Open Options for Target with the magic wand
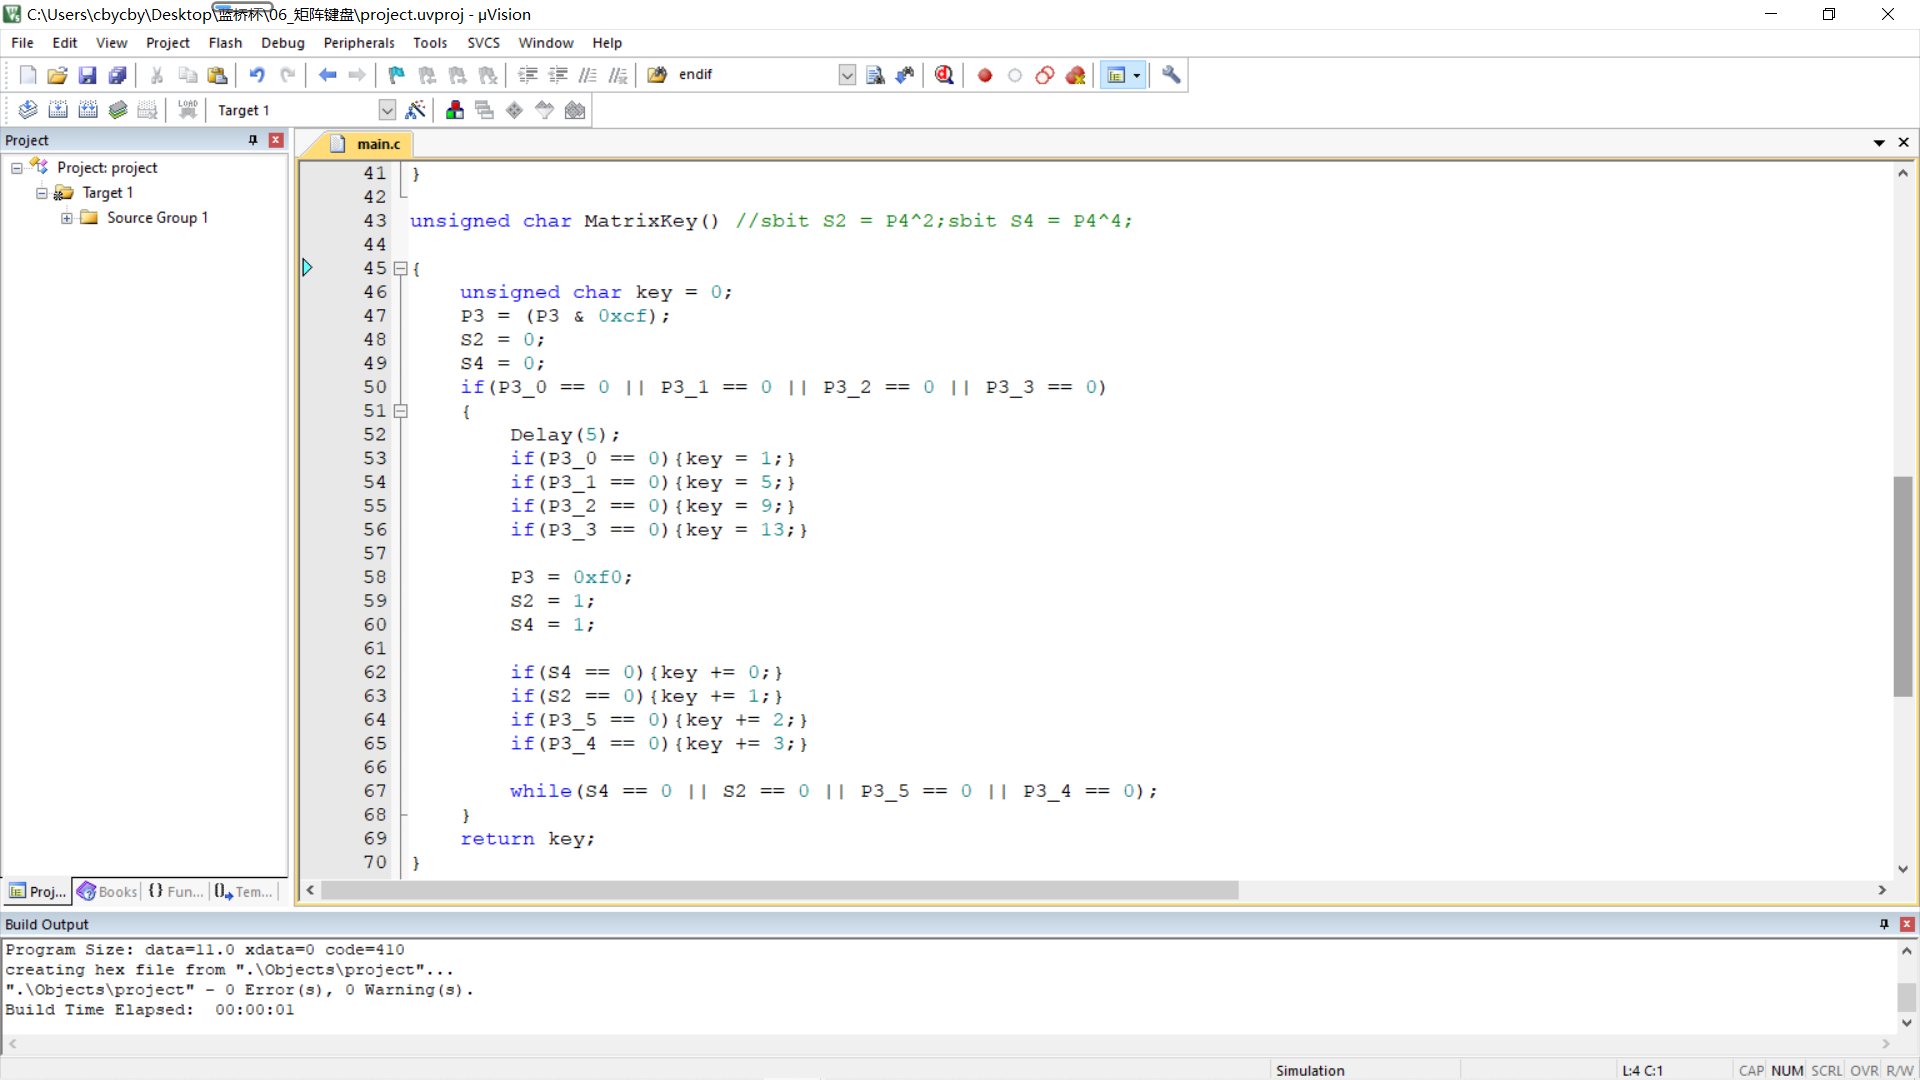This screenshot has height=1080, width=1920. tap(416, 110)
